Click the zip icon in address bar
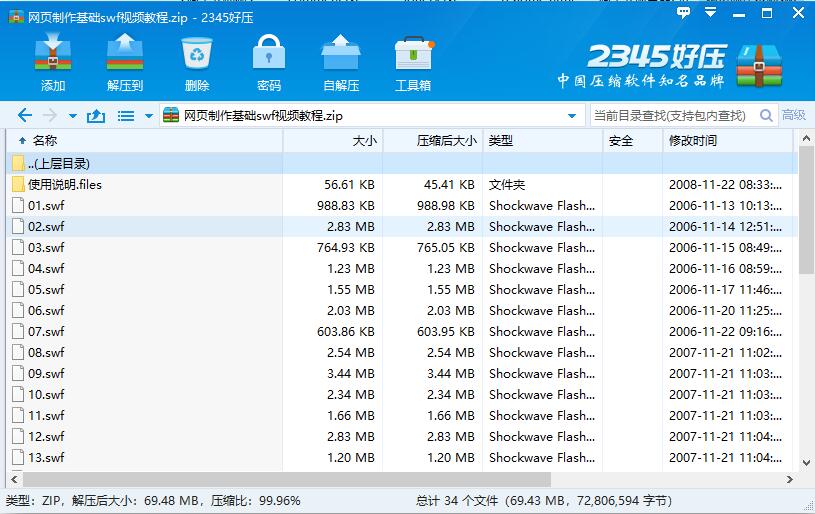Image resolution: width=815 pixels, height=514 pixels. click(171, 115)
